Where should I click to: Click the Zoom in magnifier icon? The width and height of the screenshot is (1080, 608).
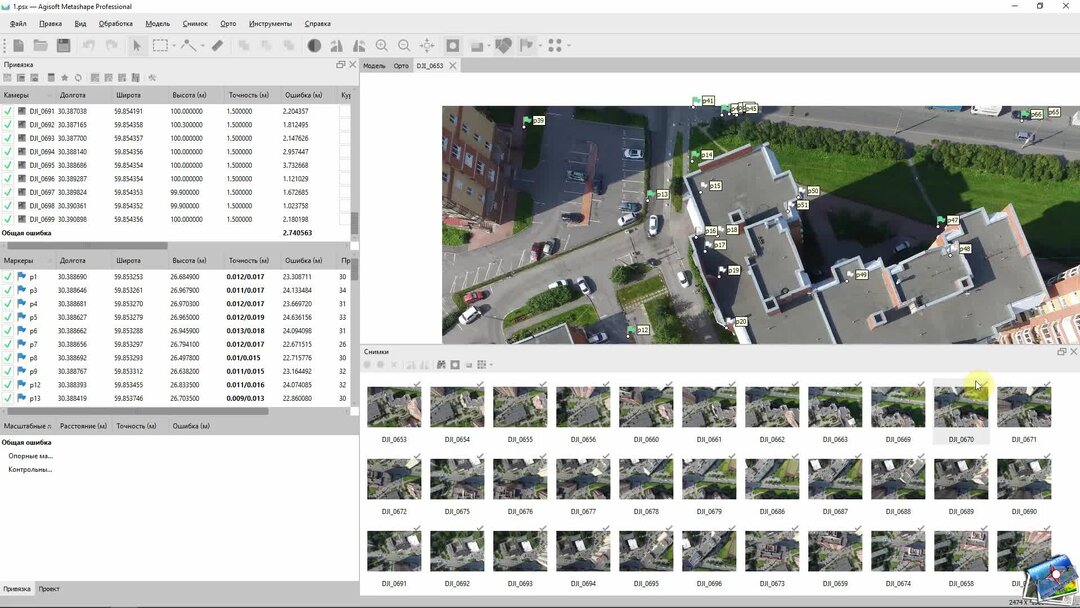[381, 45]
